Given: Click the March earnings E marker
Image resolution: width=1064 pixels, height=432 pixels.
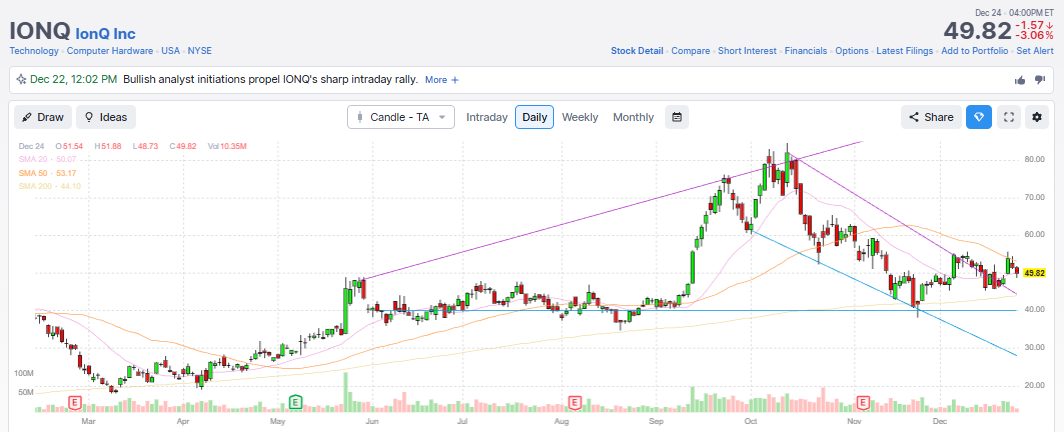Looking at the screenshot, I should click(x=75, y=403).
